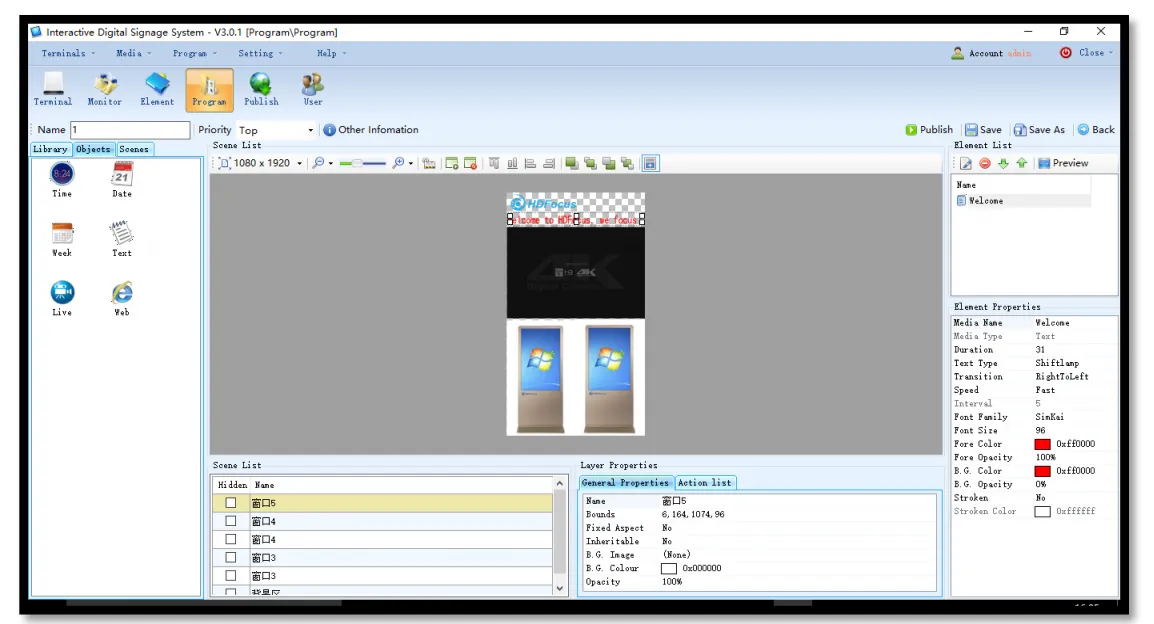Delete the element with the red minus icon
This screenshot has width=1154, height=624.
point(984,163)
